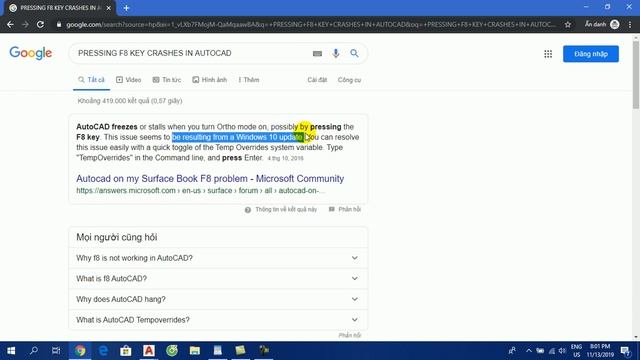Bookmark this page with the star icon
Viewport: 640px width, 360px height.
click(568, 24)
